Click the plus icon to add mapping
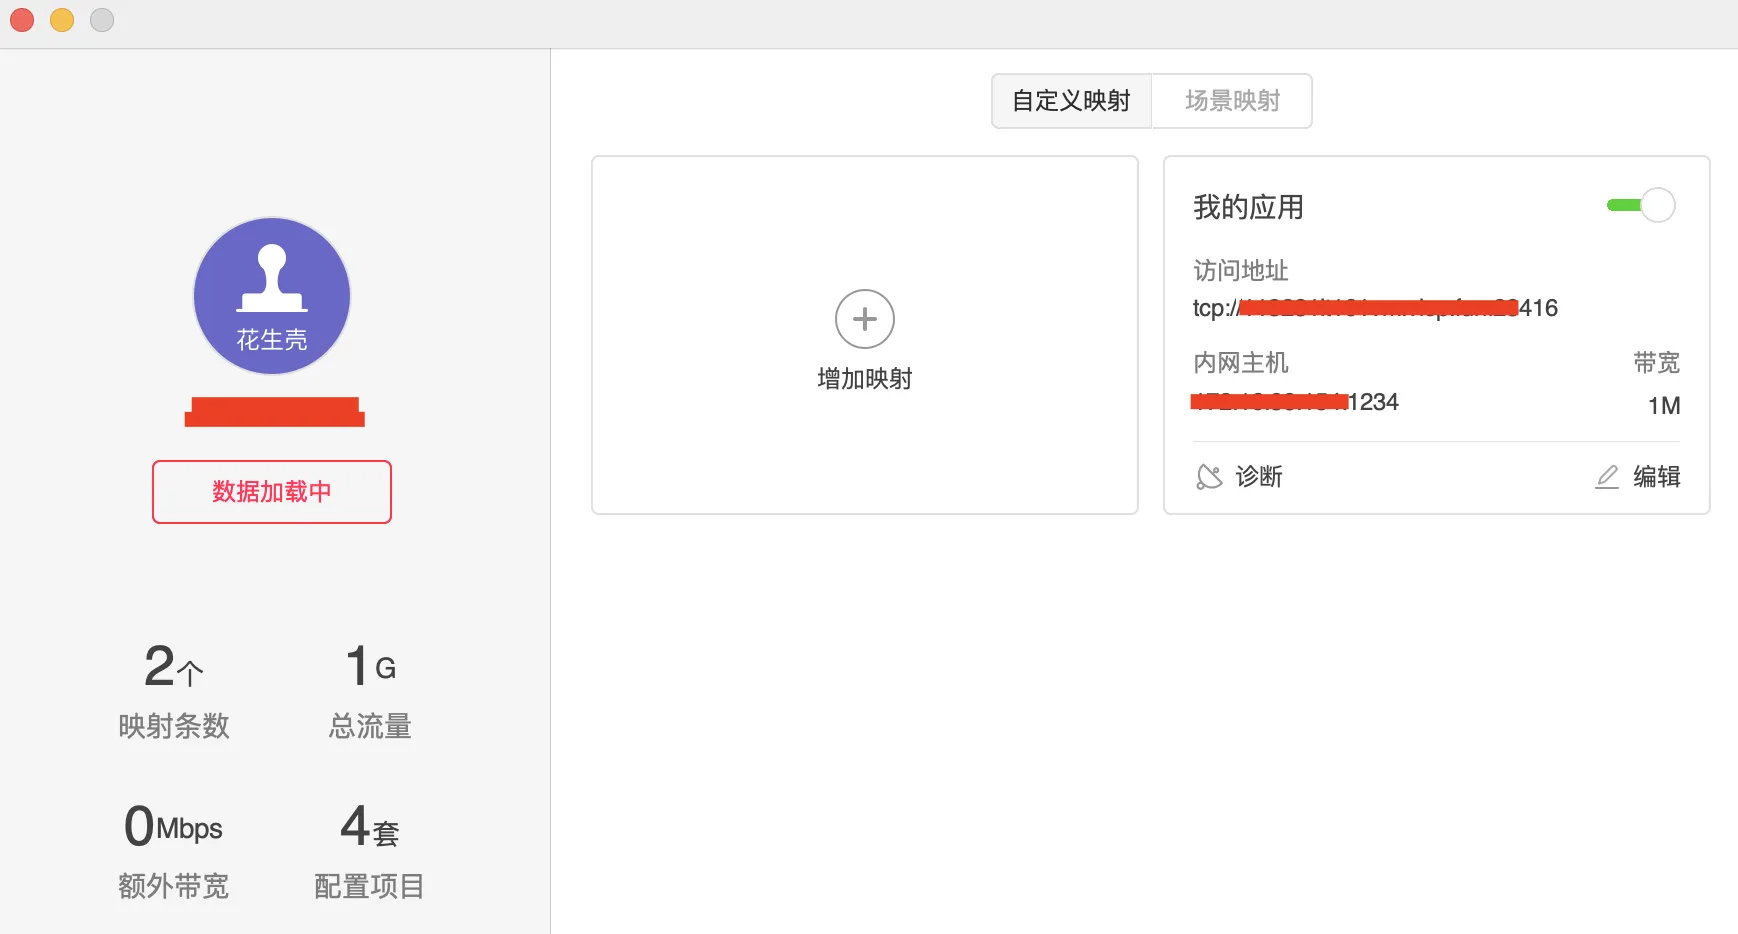The width and height of the screenshot is (1738, 934). click(x=864, y=319)
